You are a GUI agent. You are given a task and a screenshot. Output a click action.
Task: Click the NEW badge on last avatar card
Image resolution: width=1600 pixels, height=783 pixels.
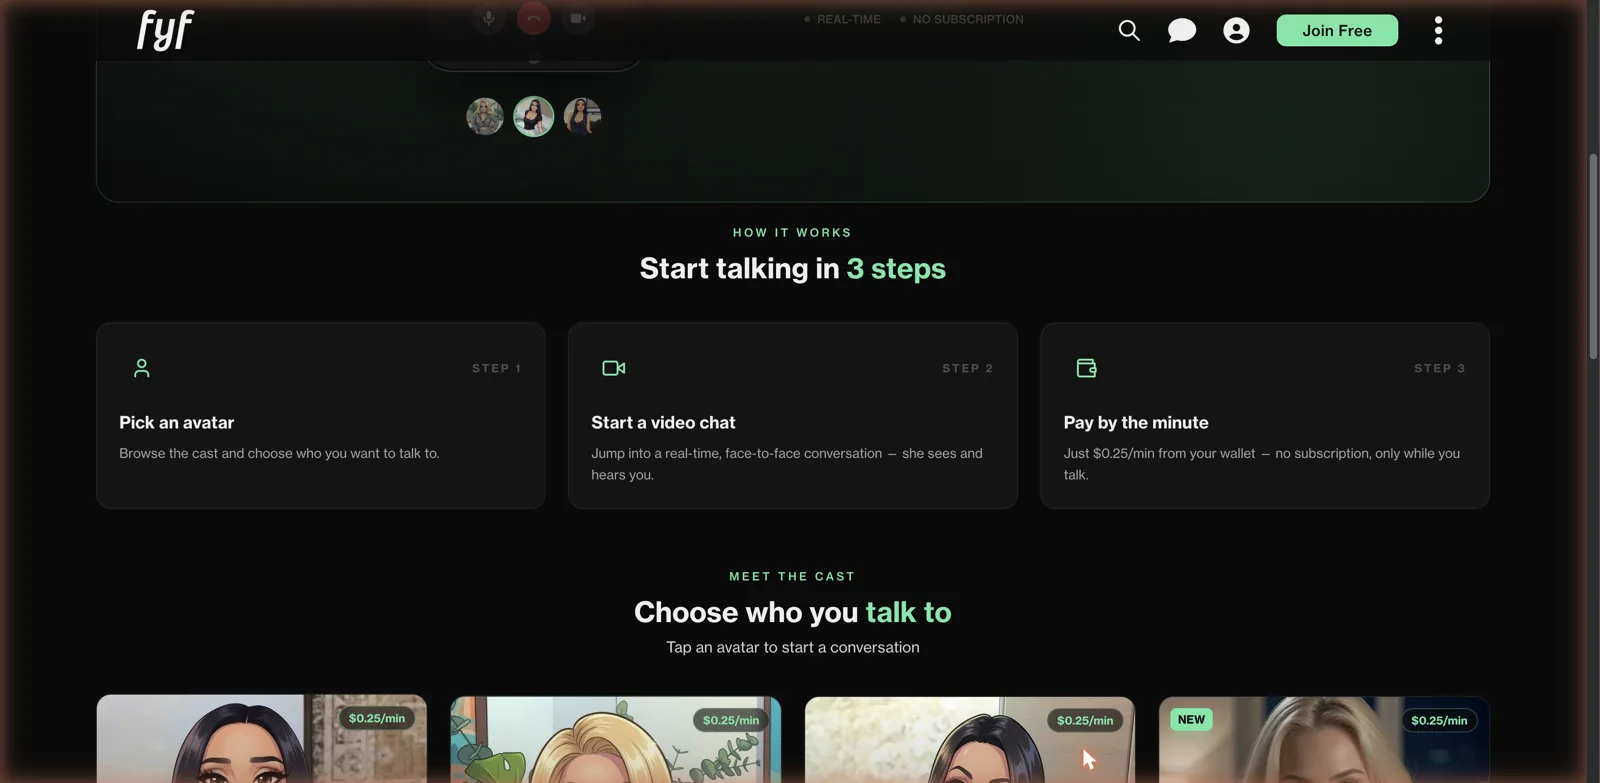(x=1191, y=719)
